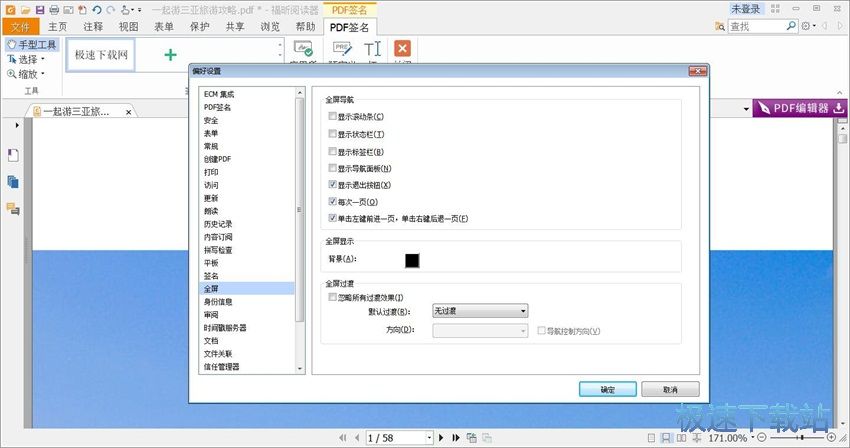The width and height of the screenshot is (850, 448).
Task: Click the predefined text pencil icon in the ribbon
Action: pos(342,49)
